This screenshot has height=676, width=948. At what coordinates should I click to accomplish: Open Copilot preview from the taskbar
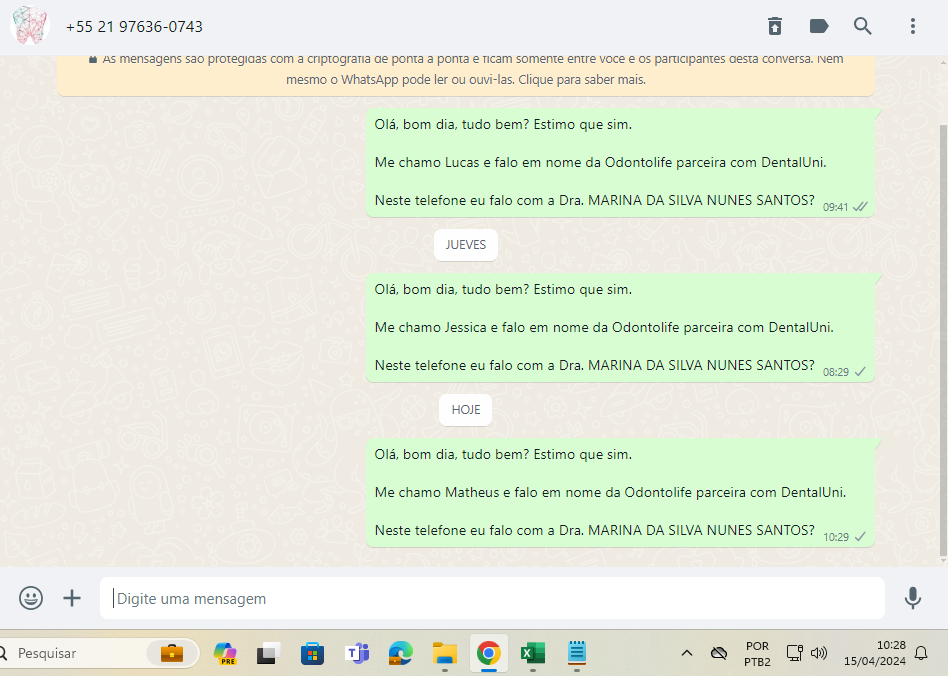pos(226,653)
